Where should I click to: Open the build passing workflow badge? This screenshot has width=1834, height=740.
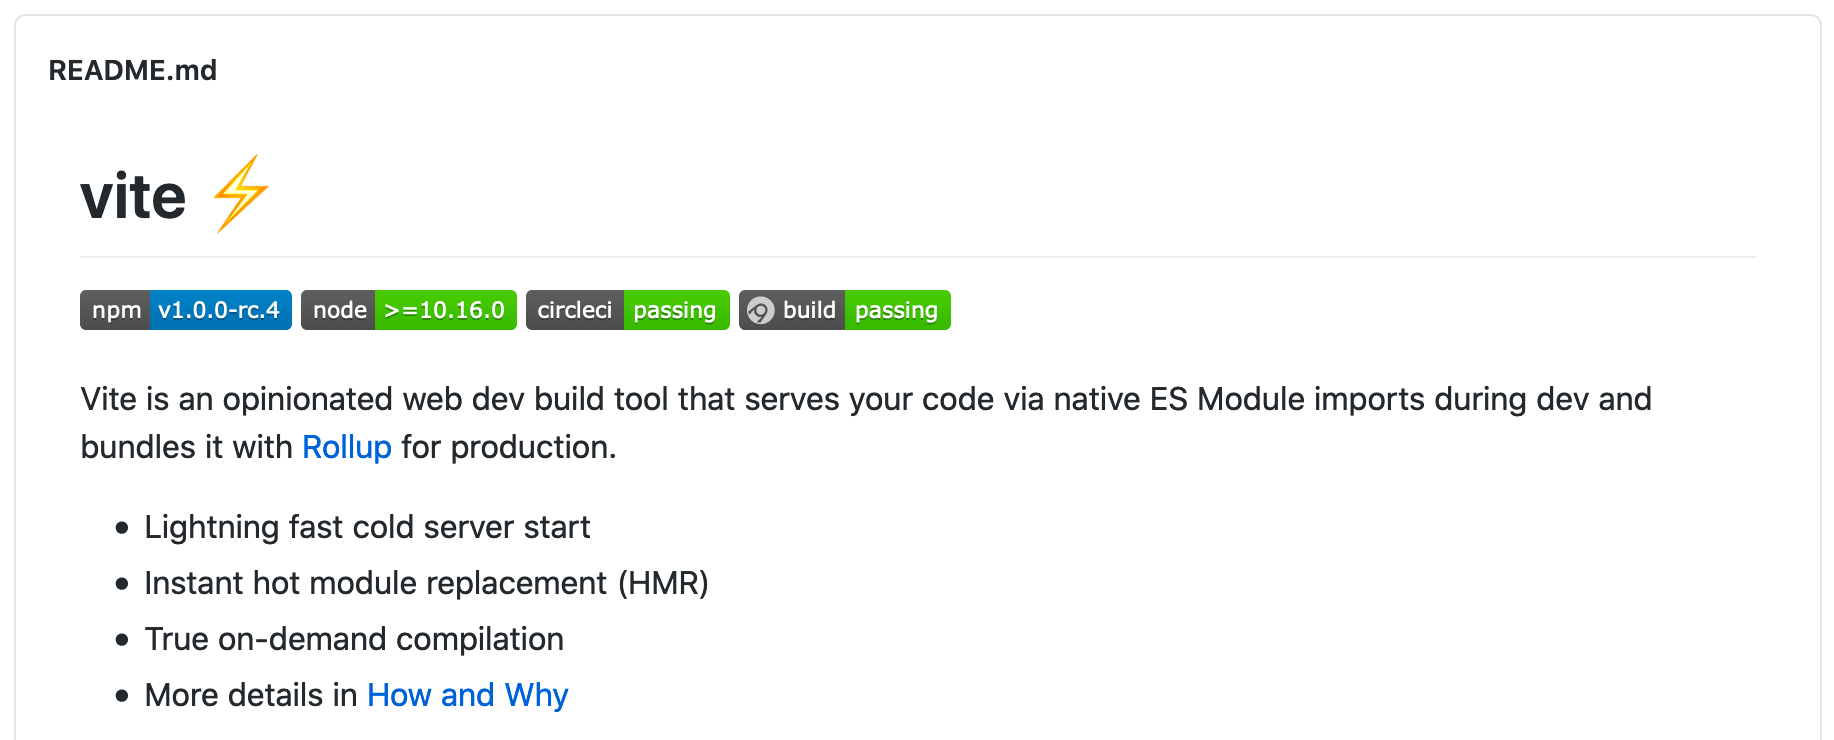pyautogui.click(x=845, y=310)
